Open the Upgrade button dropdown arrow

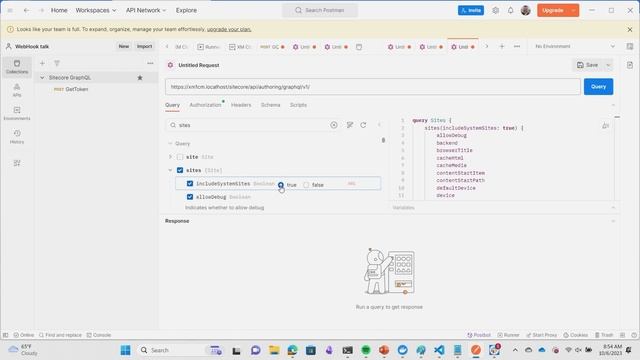(x=573, y=10)
